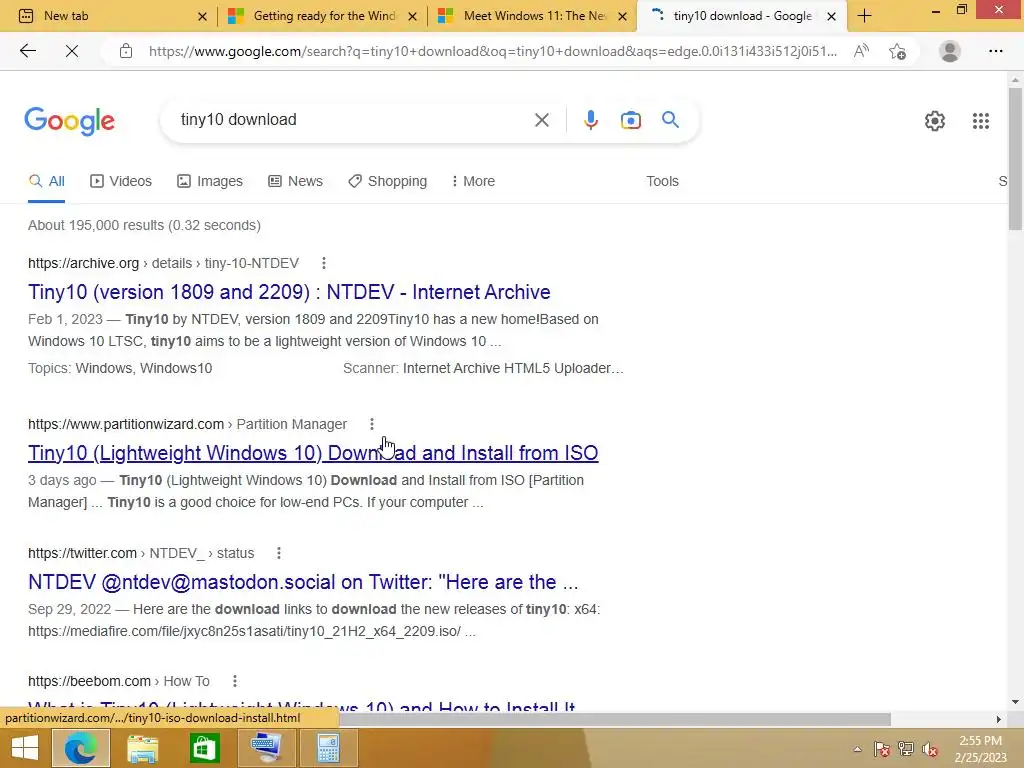
Task: Click the About 195,000 results text
Action: point(144,225)
